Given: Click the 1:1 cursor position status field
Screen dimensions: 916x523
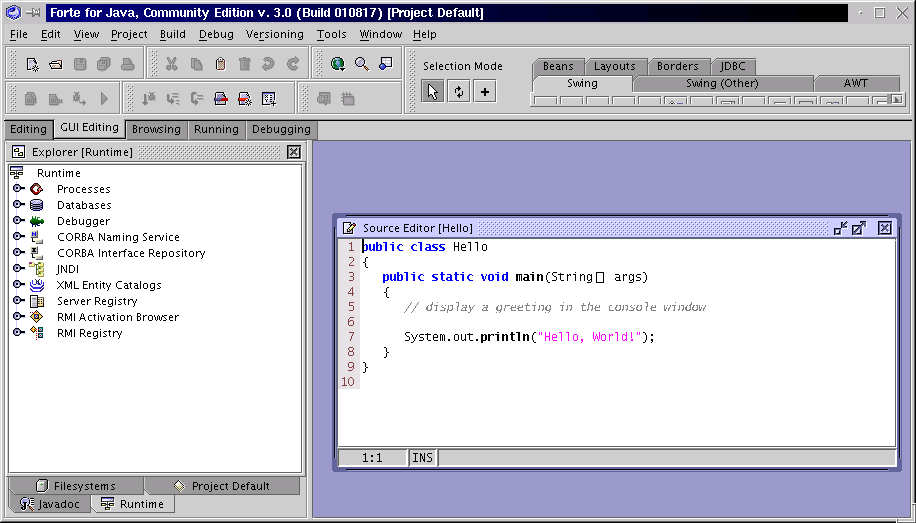Looking at the screenshot, I should click(372, 458).
